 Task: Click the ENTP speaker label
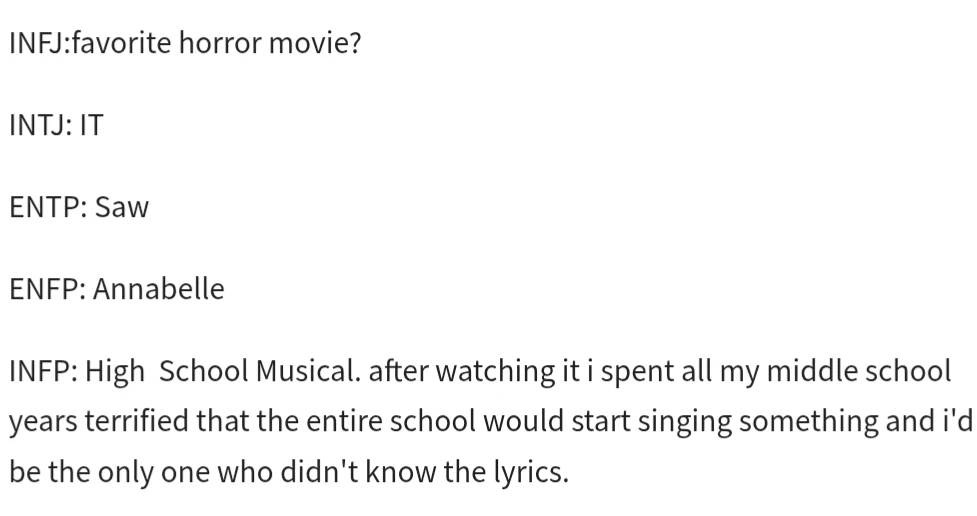tap(42, 208)
